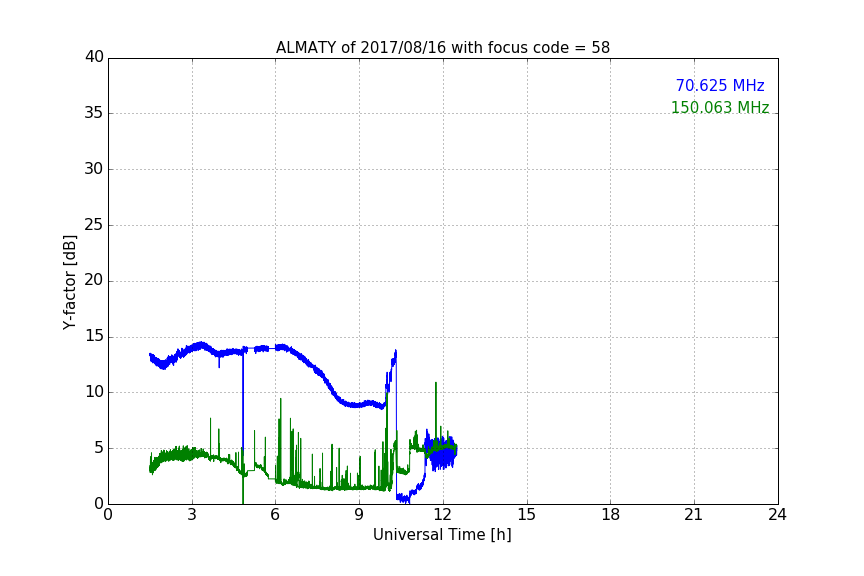Click the y-axis tick label '35'
Viewport: 864px width, 576px height.
(94, 113)
